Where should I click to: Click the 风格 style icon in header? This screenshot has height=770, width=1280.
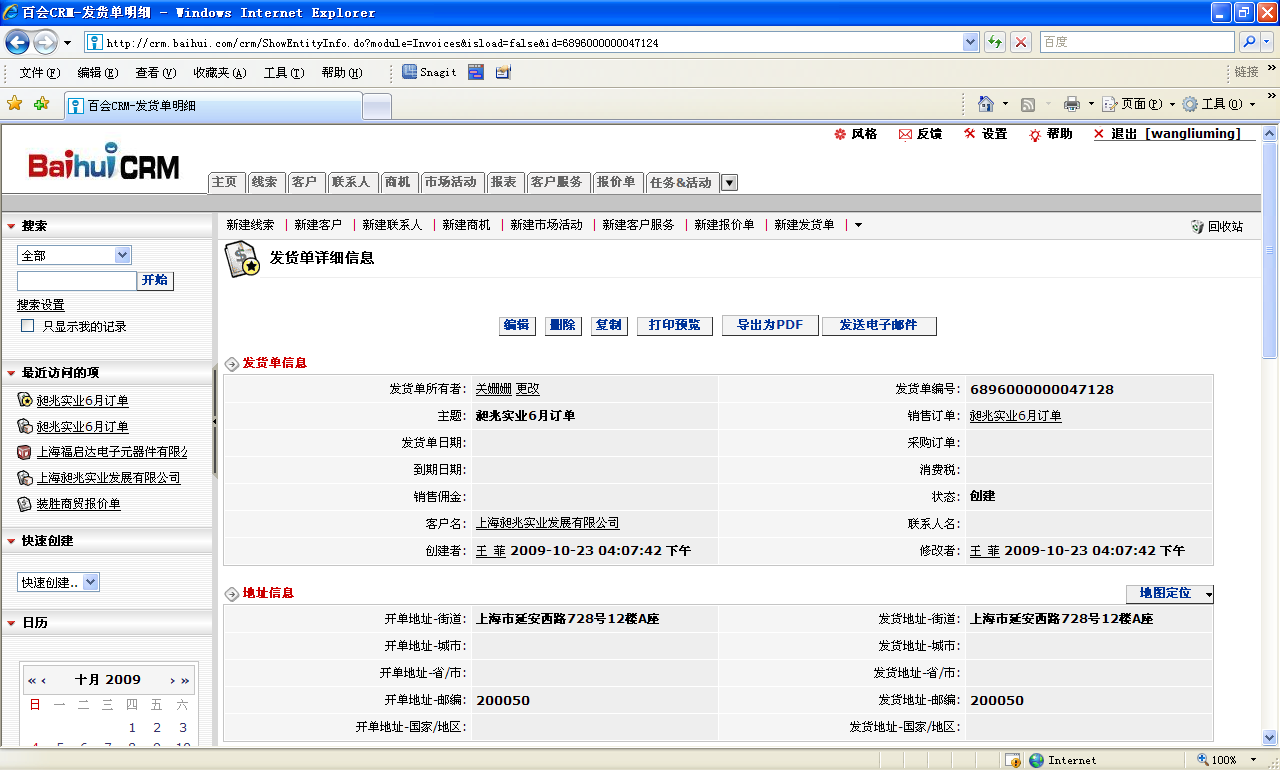[840, 134]
